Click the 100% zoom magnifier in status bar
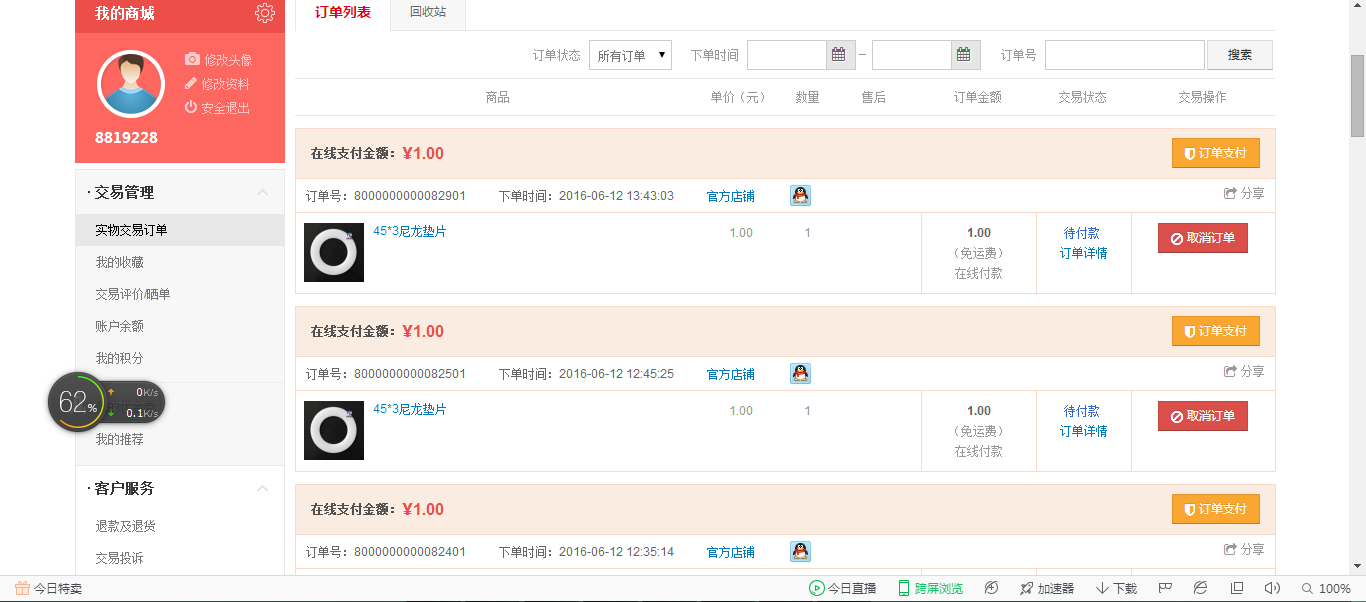The height and width of the screenshot is (602, 1366). [1308, 588]
